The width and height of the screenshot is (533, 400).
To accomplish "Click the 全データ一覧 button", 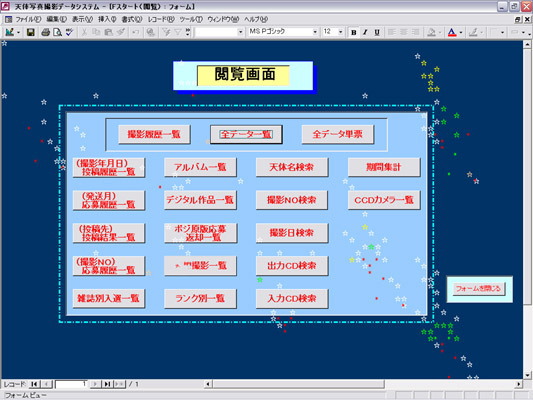I will pos(246,134).
